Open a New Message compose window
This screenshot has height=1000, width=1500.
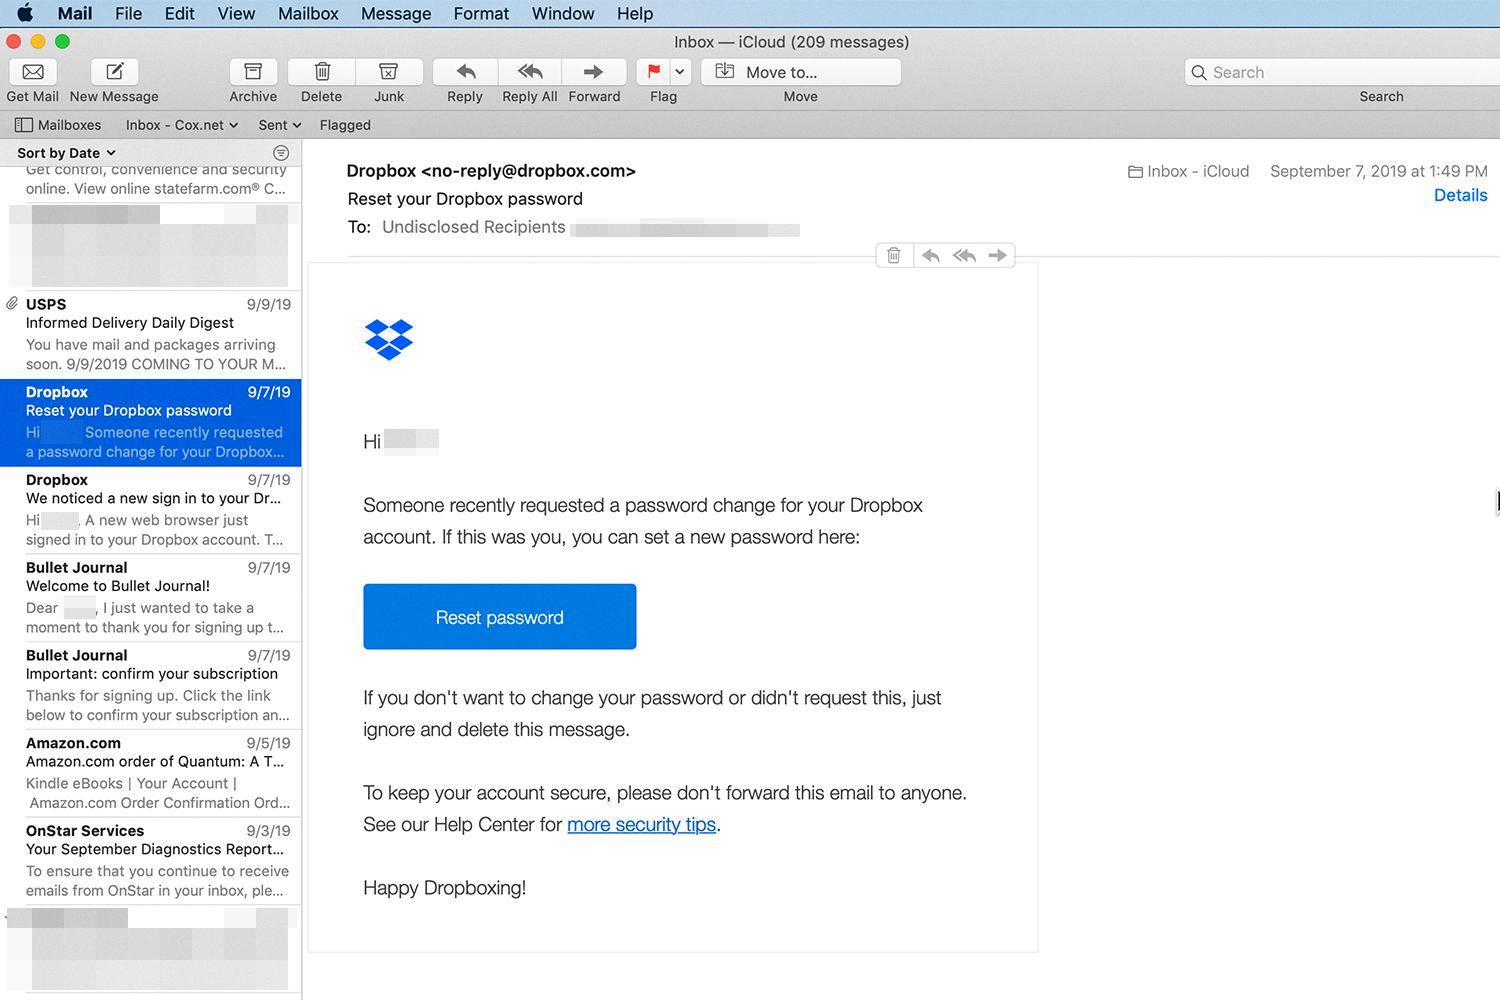(x=113, y=72)
